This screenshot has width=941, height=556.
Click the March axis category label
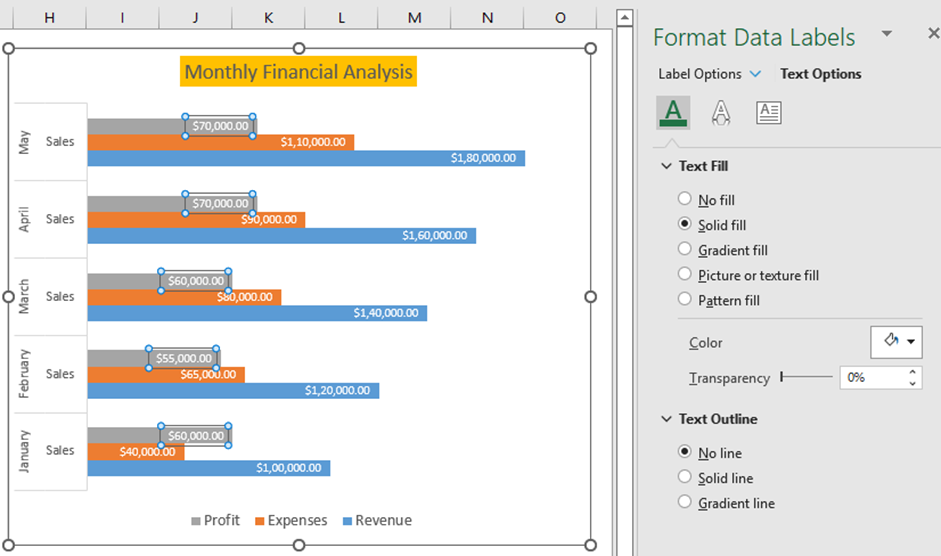pyautogui.click(x=24, y=296)
